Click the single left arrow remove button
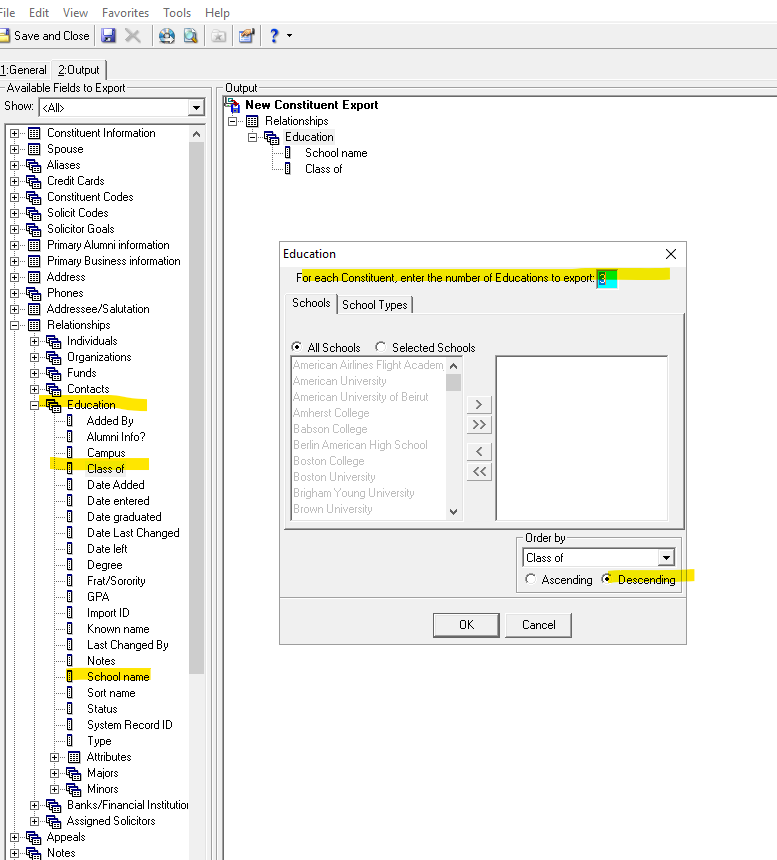This screenshot has width=777, height=860. click(479, 451)
